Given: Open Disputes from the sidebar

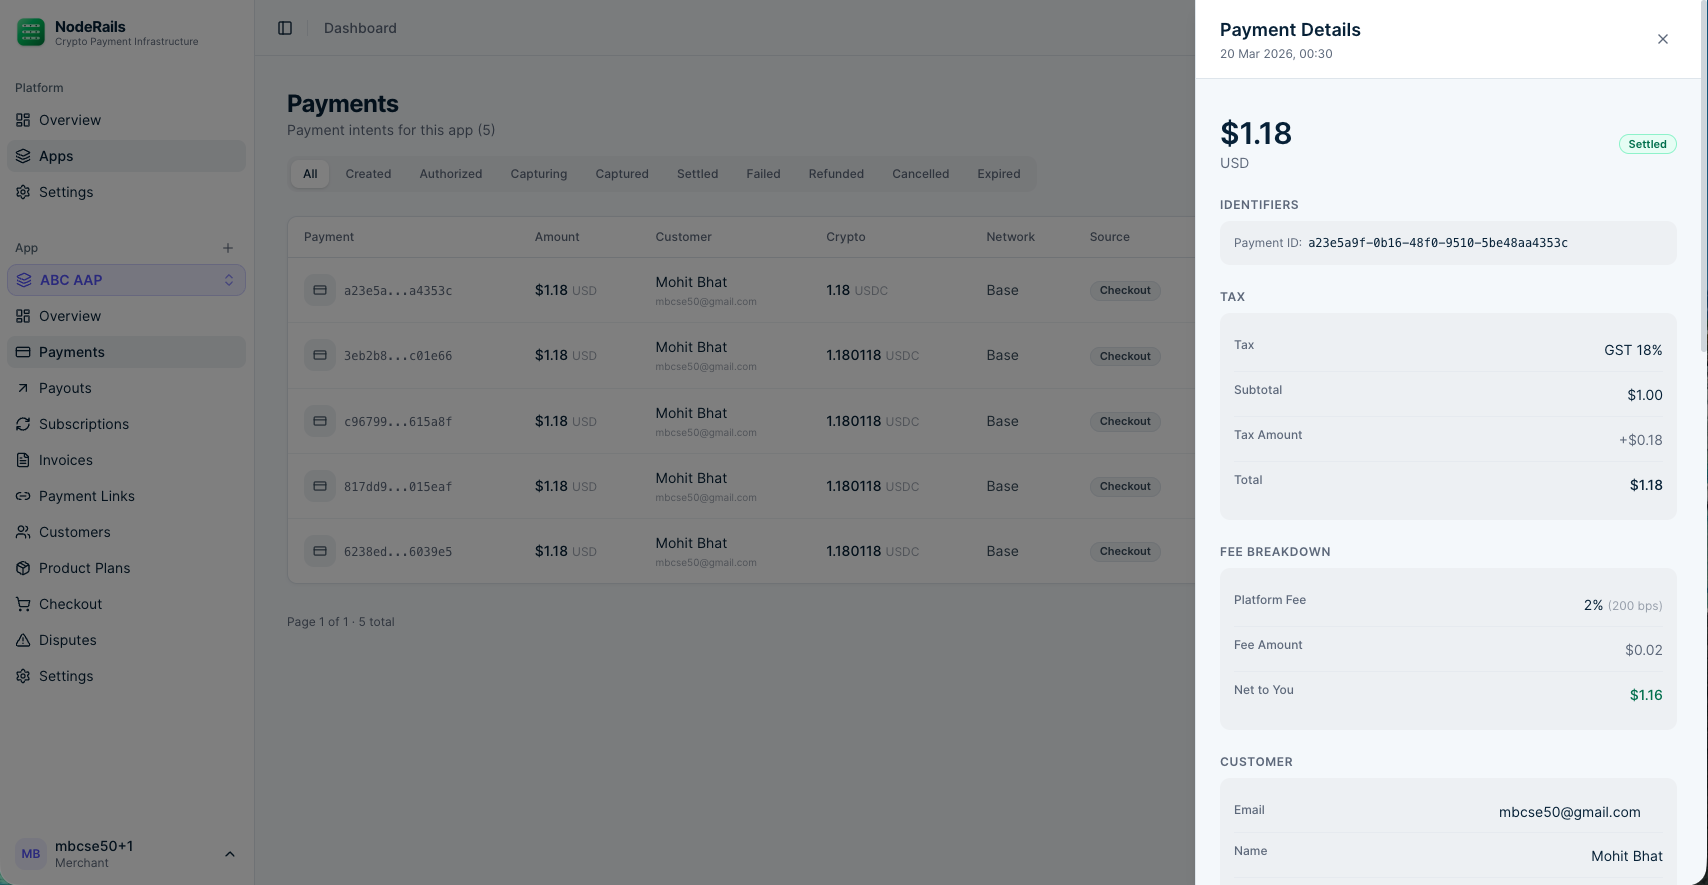Looking at the screenshot, I should tap(67, 640).
